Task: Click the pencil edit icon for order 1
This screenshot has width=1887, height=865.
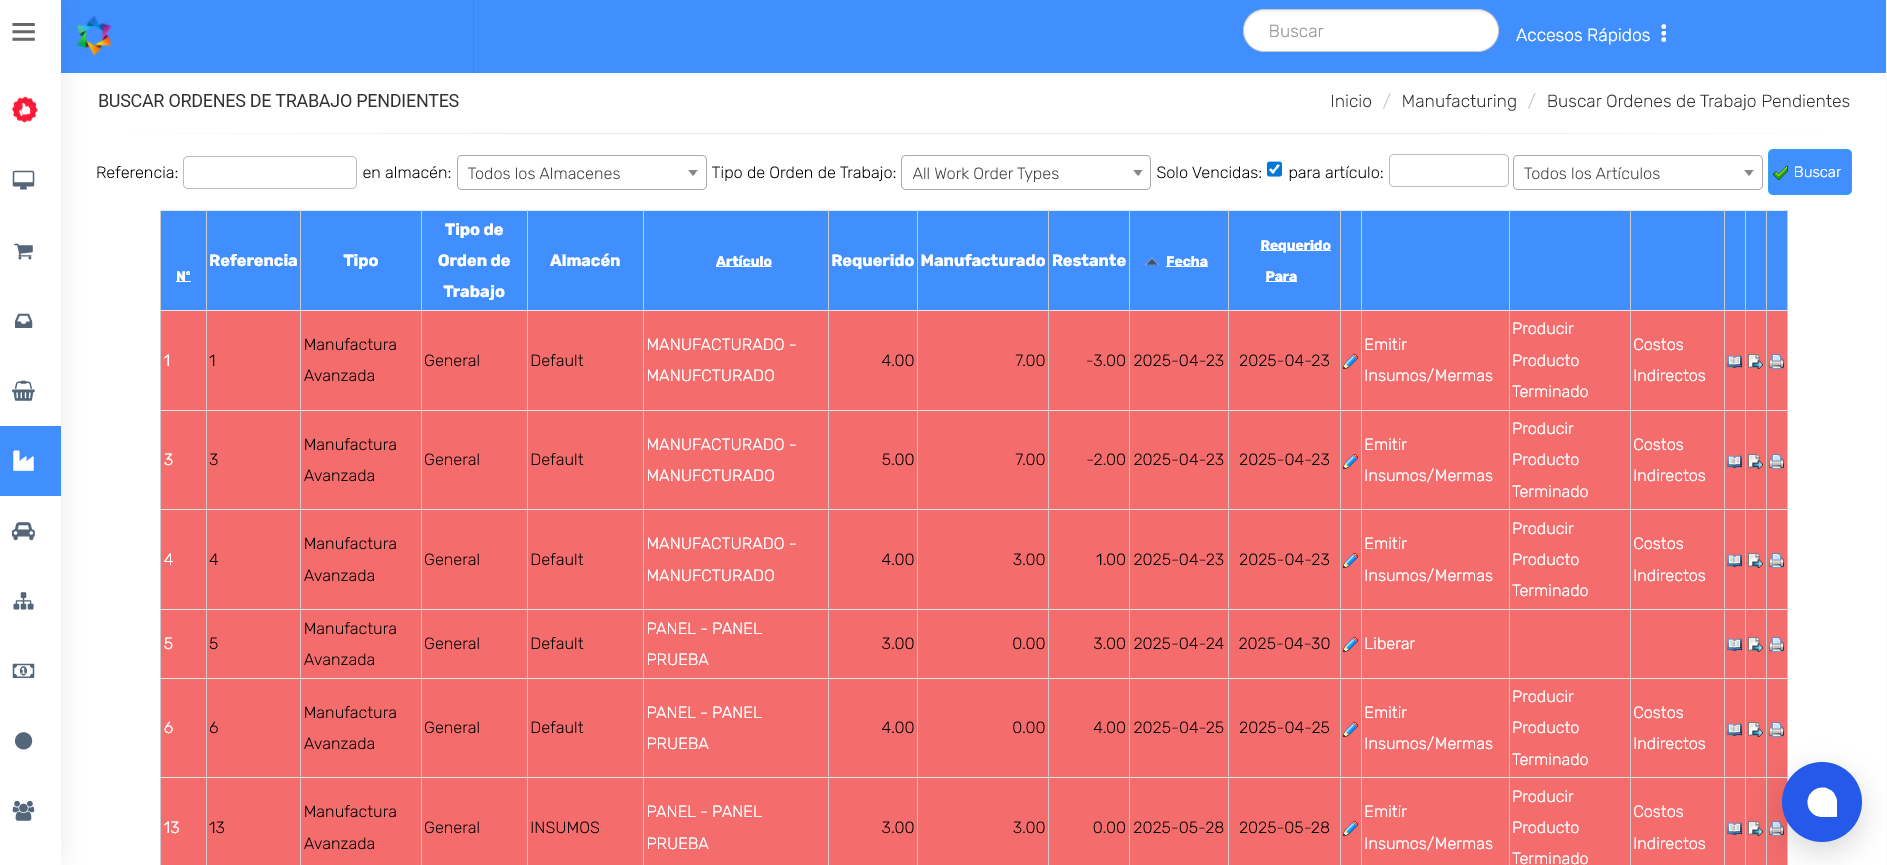Action: click(x=1350, y=362)
